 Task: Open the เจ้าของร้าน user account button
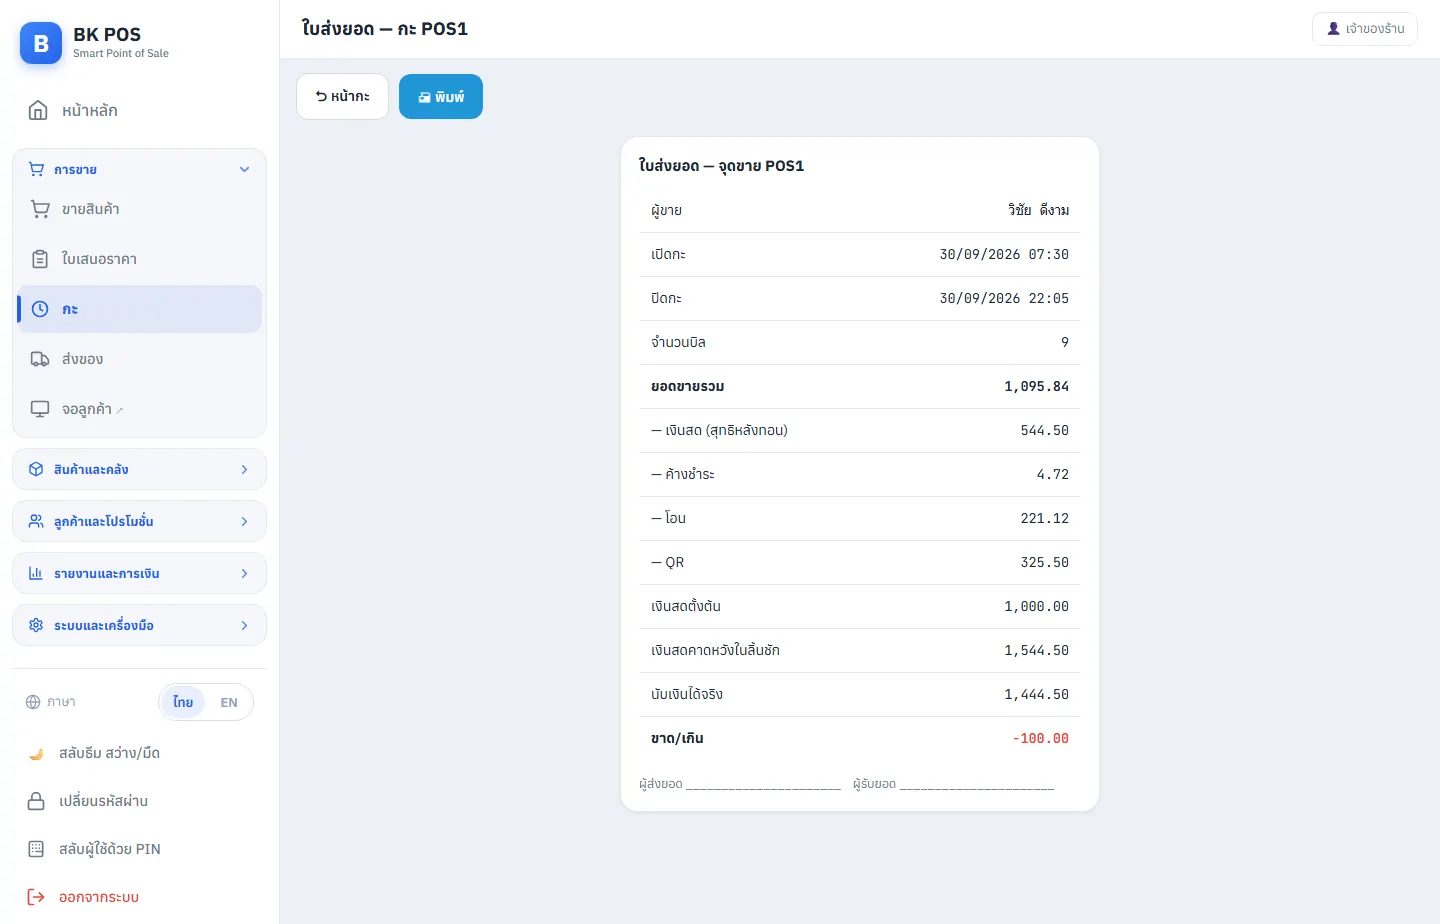[1365, 29]
